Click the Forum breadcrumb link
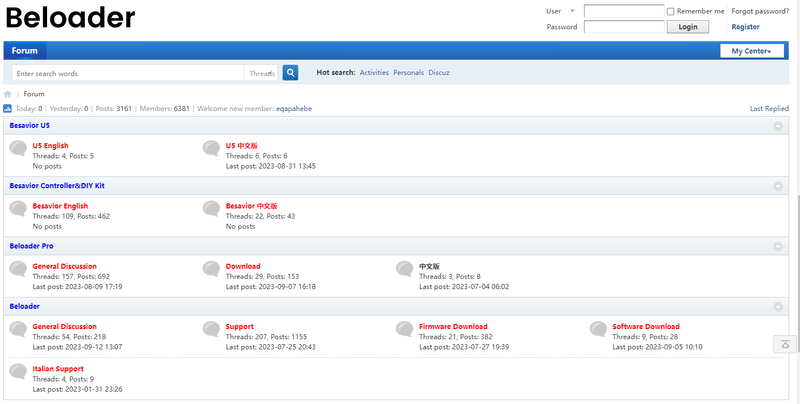 click(34, 94)
